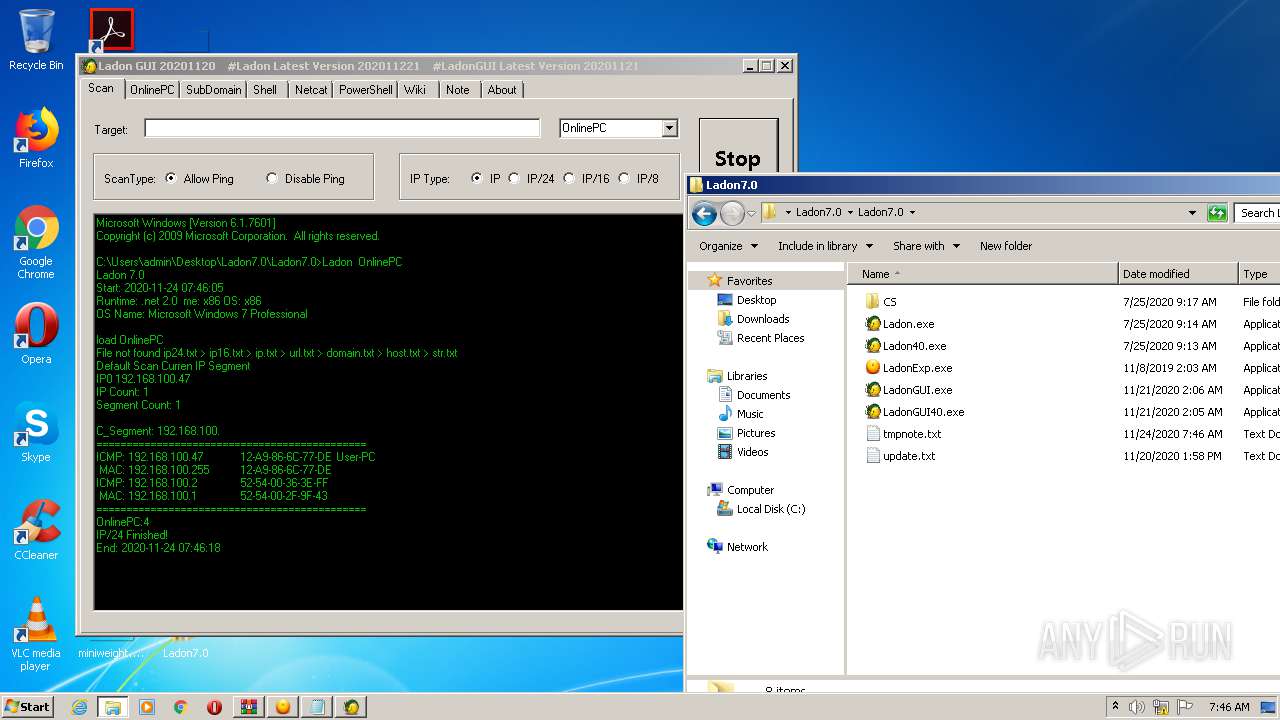This screenshot has width=1280, height=720.
Task: Click the Windows Explorer taskbar icon
Action: tap(112, 707)
